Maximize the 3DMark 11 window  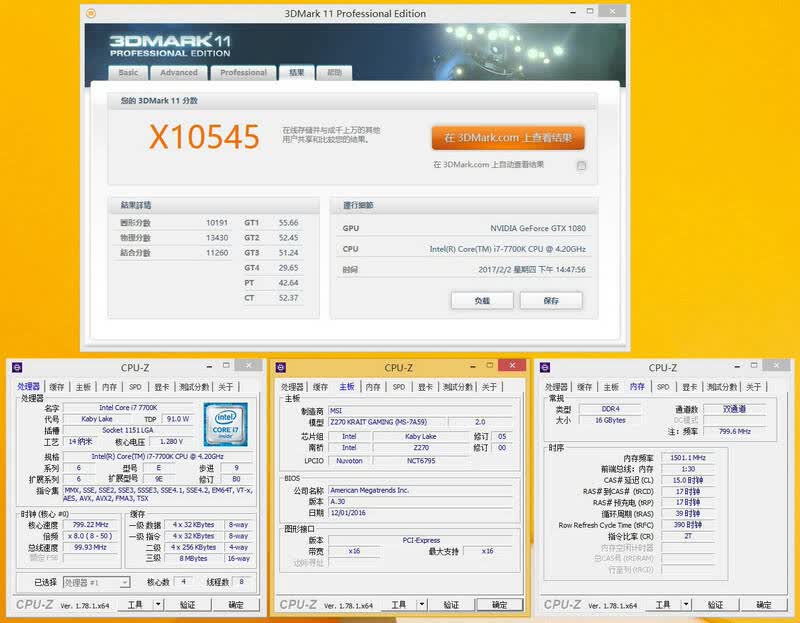[x=590, y=11]
